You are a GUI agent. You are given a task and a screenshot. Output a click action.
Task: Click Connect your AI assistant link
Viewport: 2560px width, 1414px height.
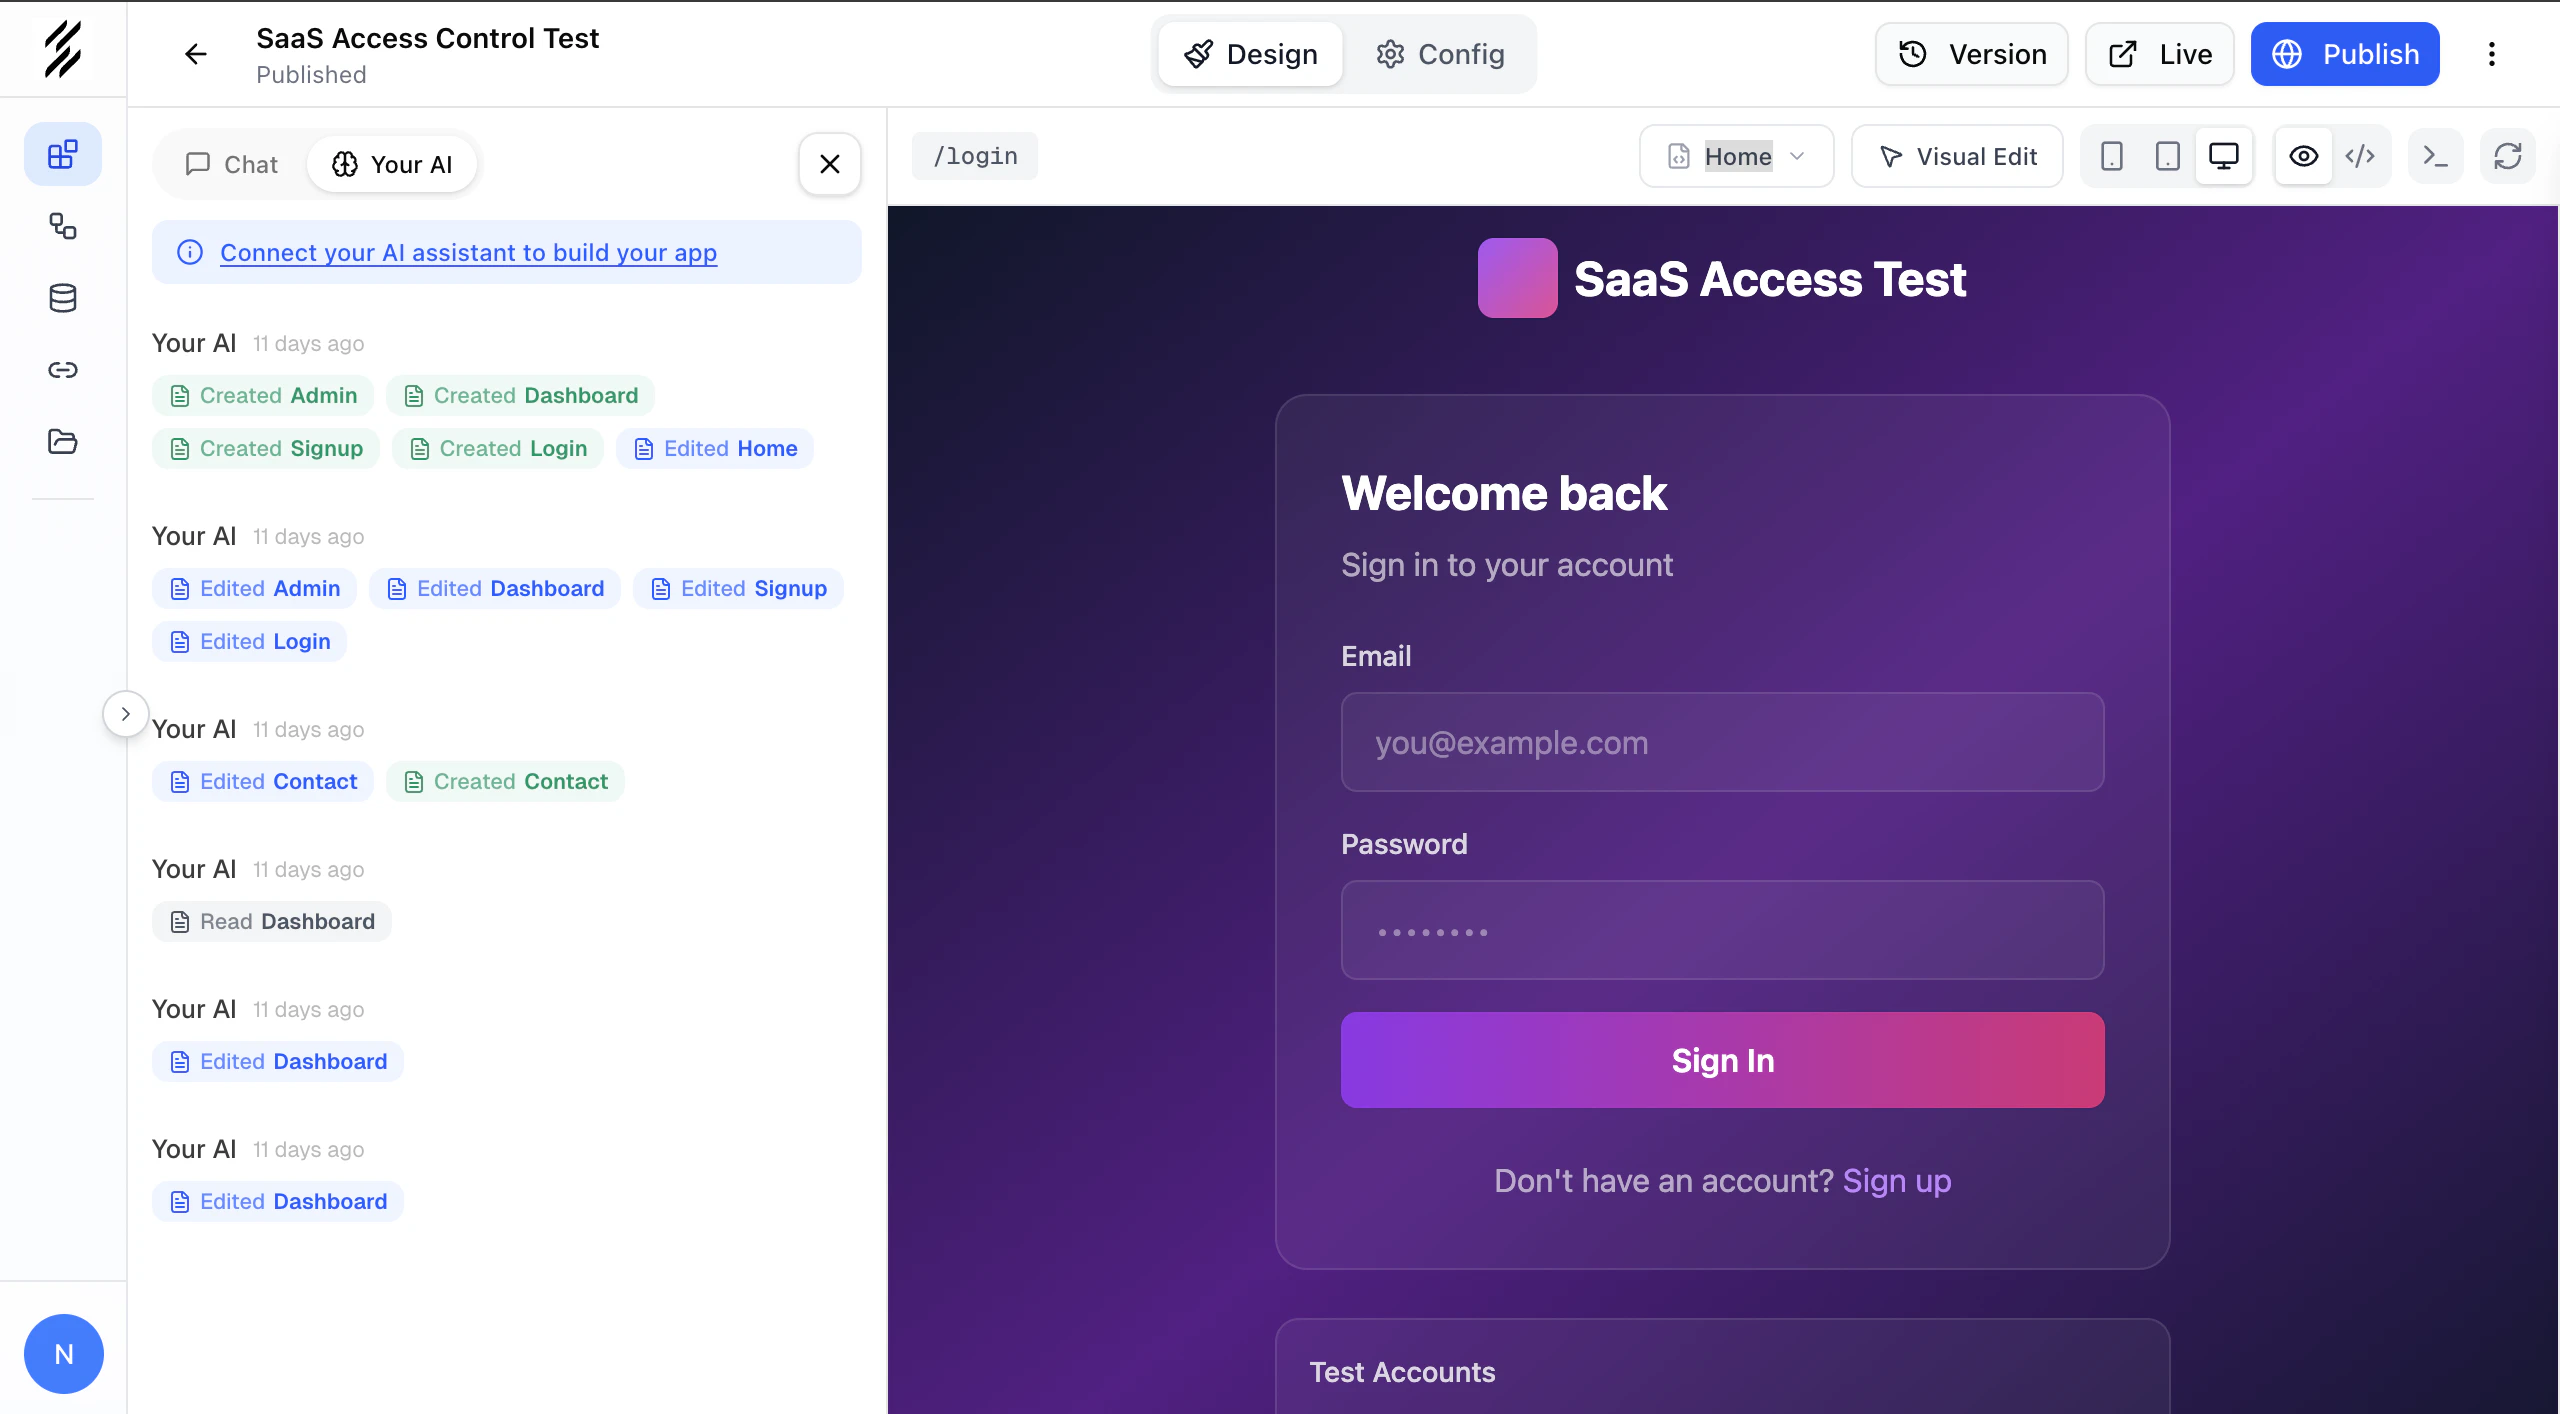[468, 252]
